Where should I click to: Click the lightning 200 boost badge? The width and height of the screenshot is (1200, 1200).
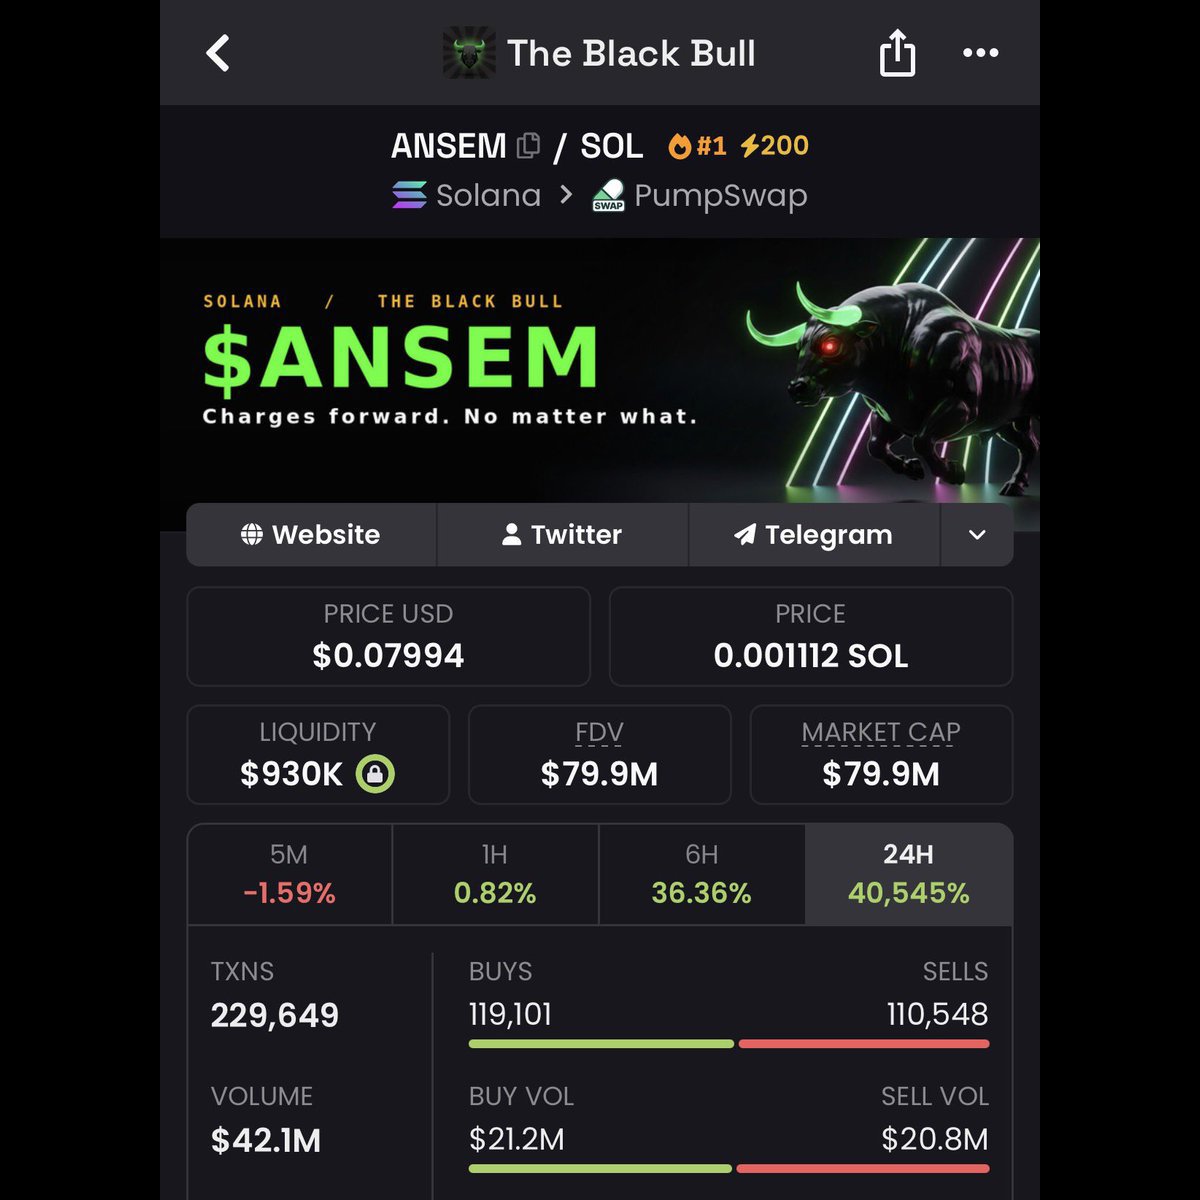point(774,146)
